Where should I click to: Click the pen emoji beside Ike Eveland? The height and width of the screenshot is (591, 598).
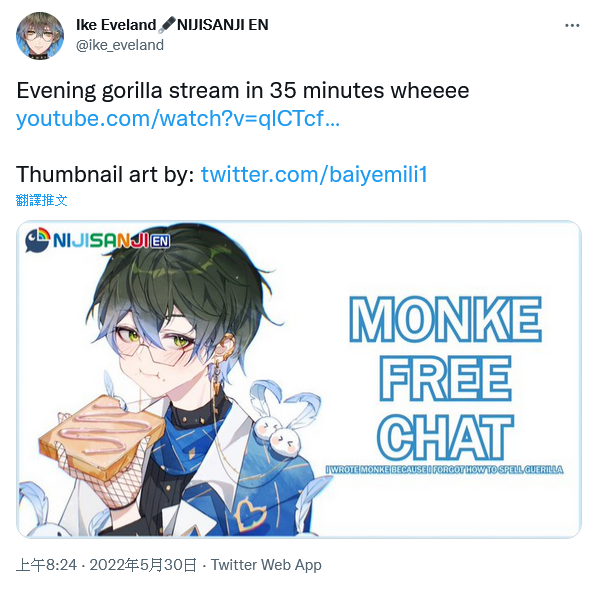point(167,24)
